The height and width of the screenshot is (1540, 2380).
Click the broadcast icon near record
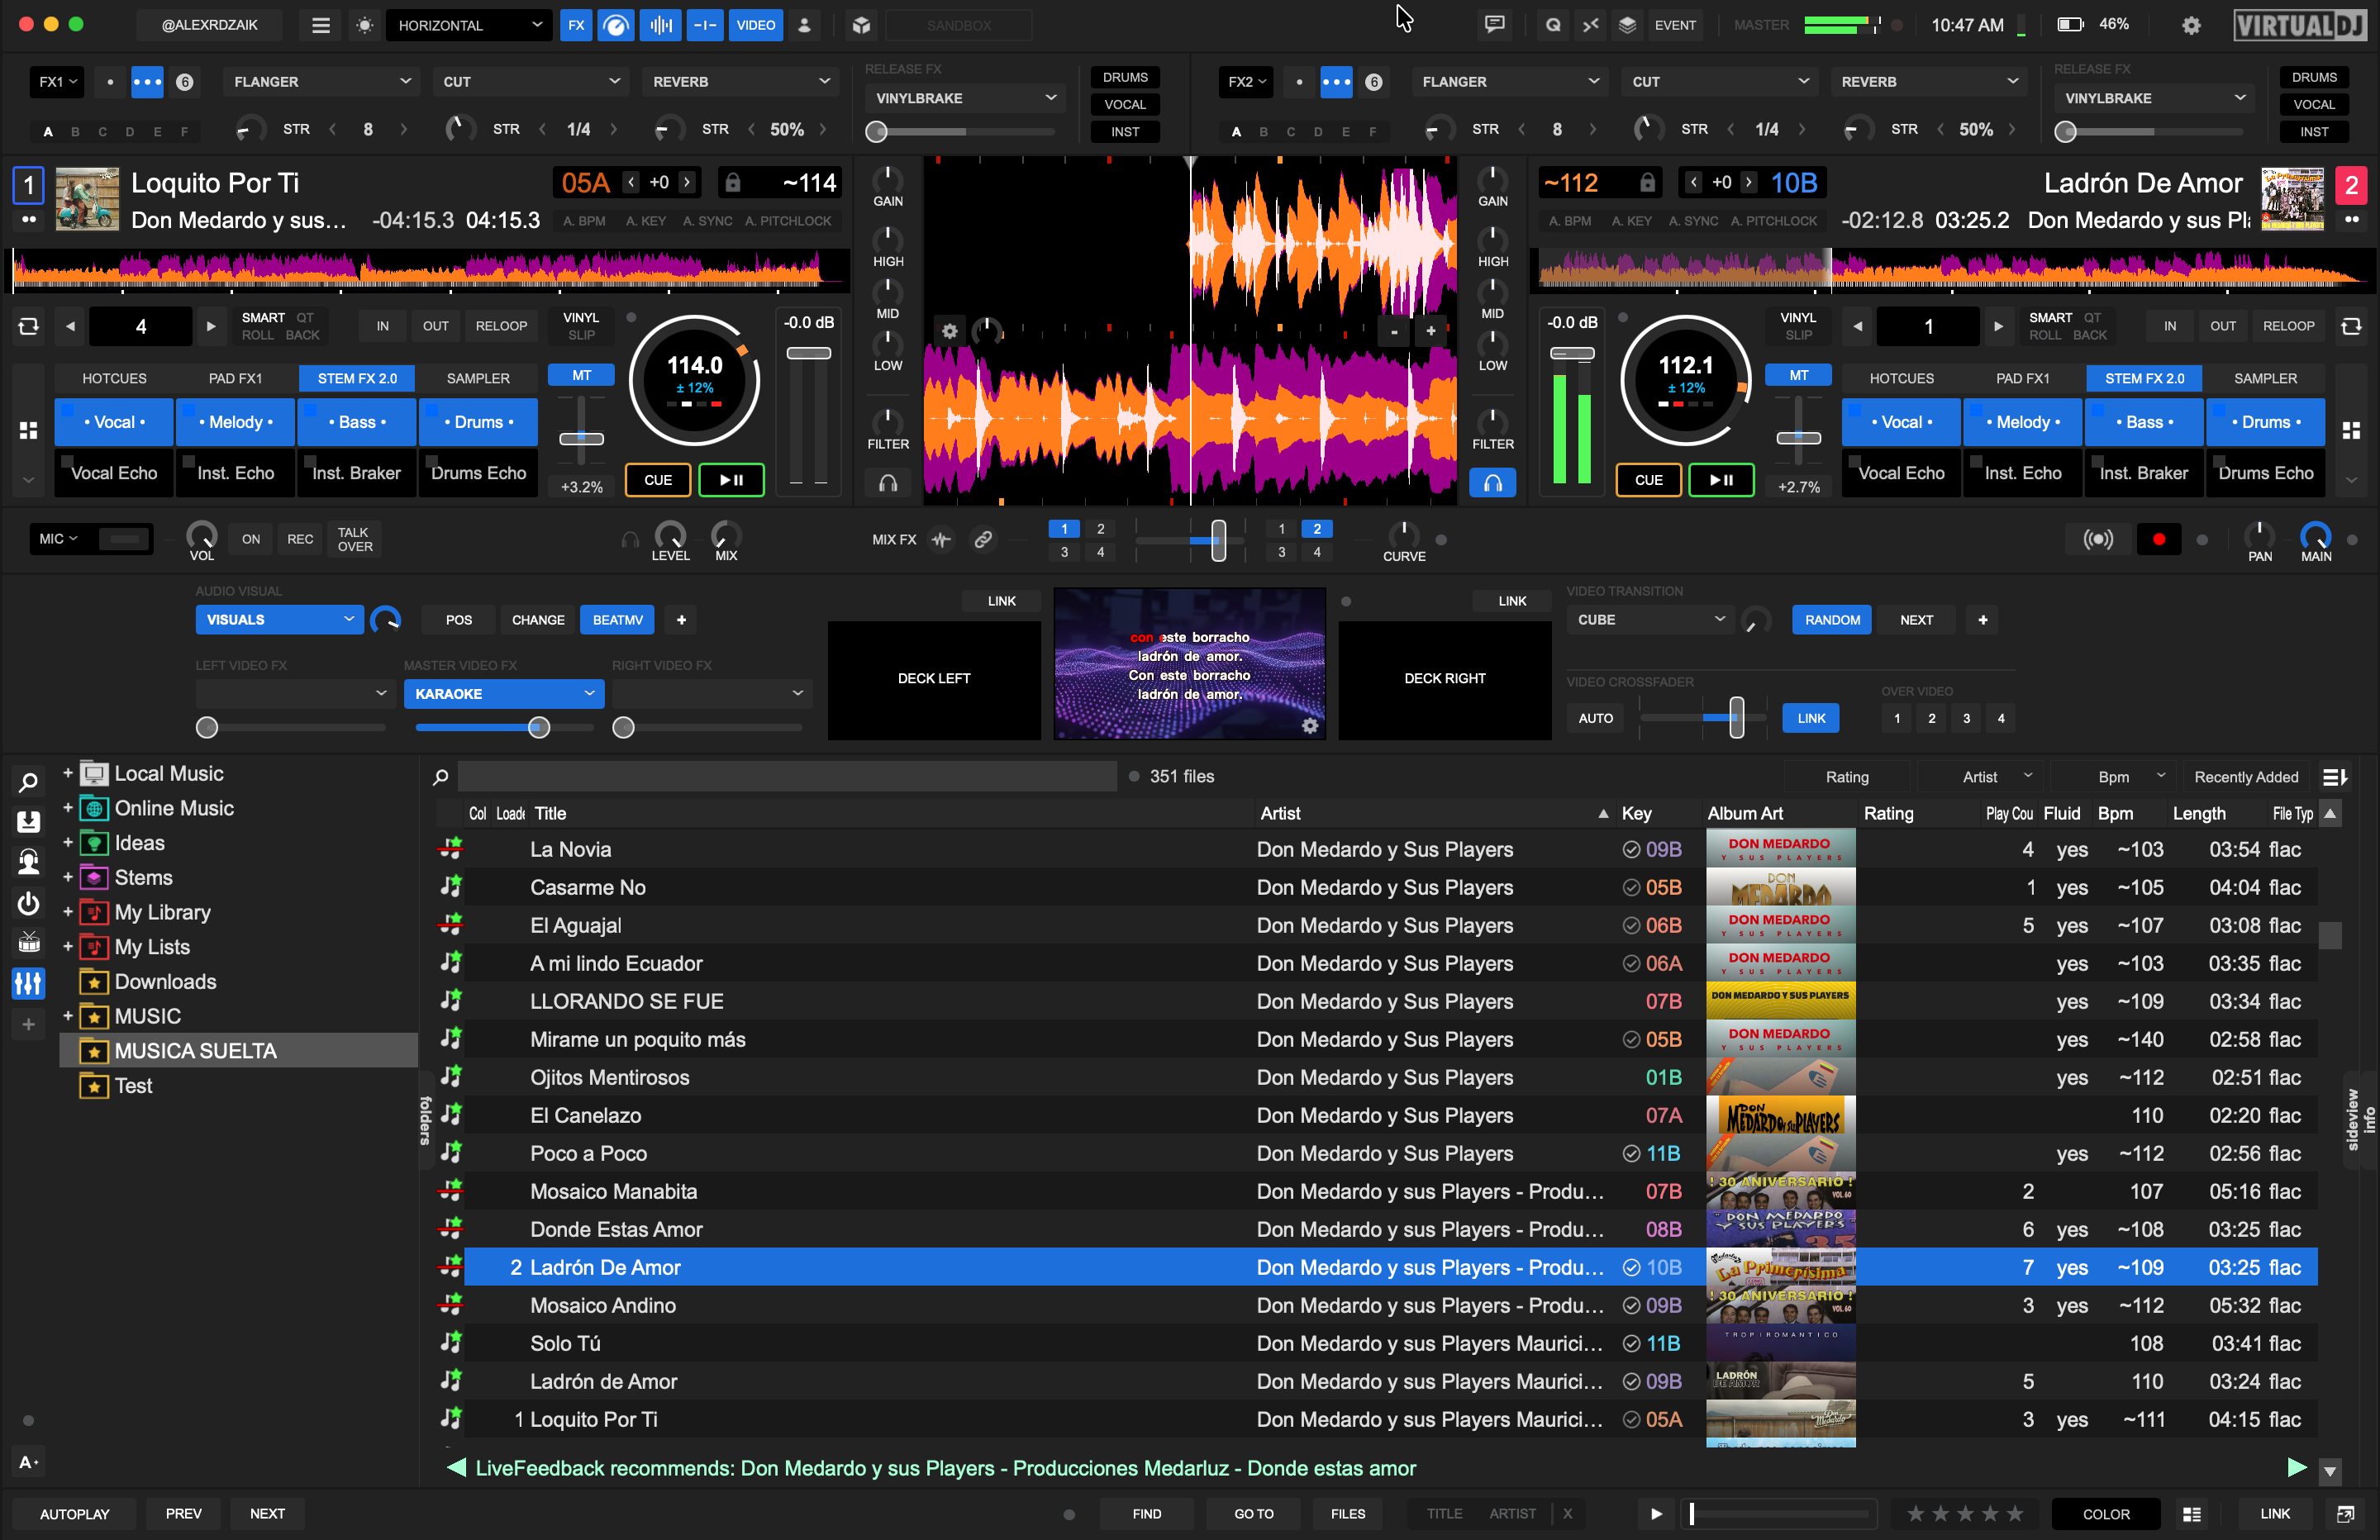[x=2098, y=540]
